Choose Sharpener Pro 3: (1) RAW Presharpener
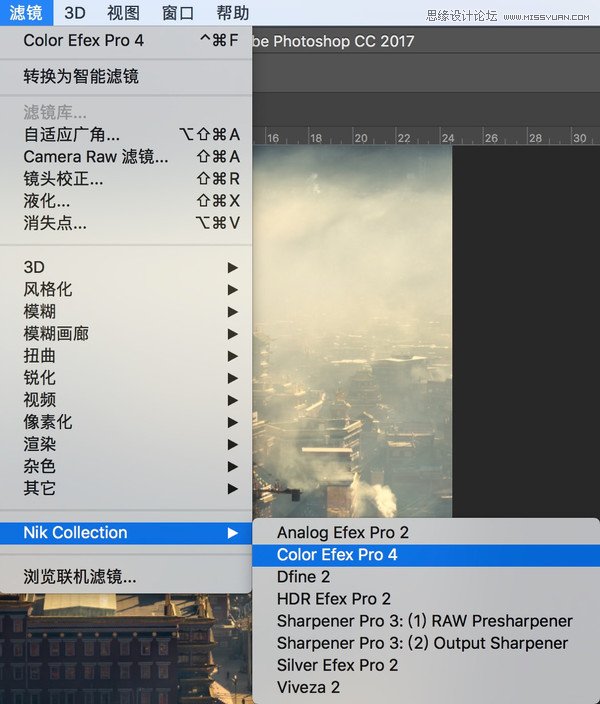 tap(426, 621)
